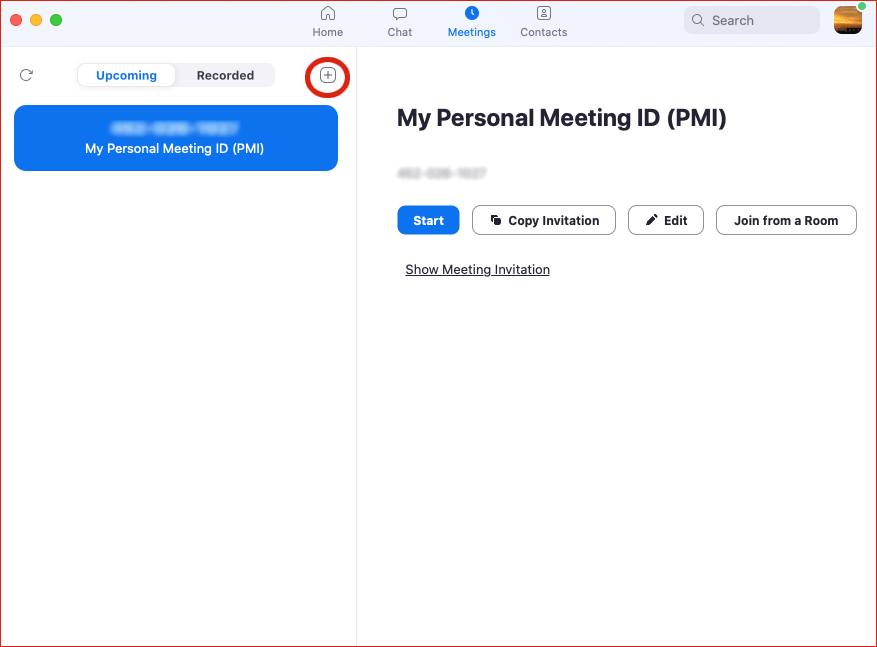Screen dimensions: 877x647
Task: Open the Contacts tab
Action: point(544,22)
